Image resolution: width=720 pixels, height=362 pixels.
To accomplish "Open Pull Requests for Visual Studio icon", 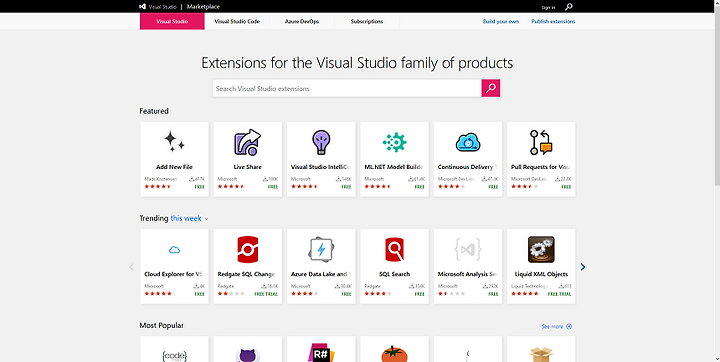I will 541,142.
